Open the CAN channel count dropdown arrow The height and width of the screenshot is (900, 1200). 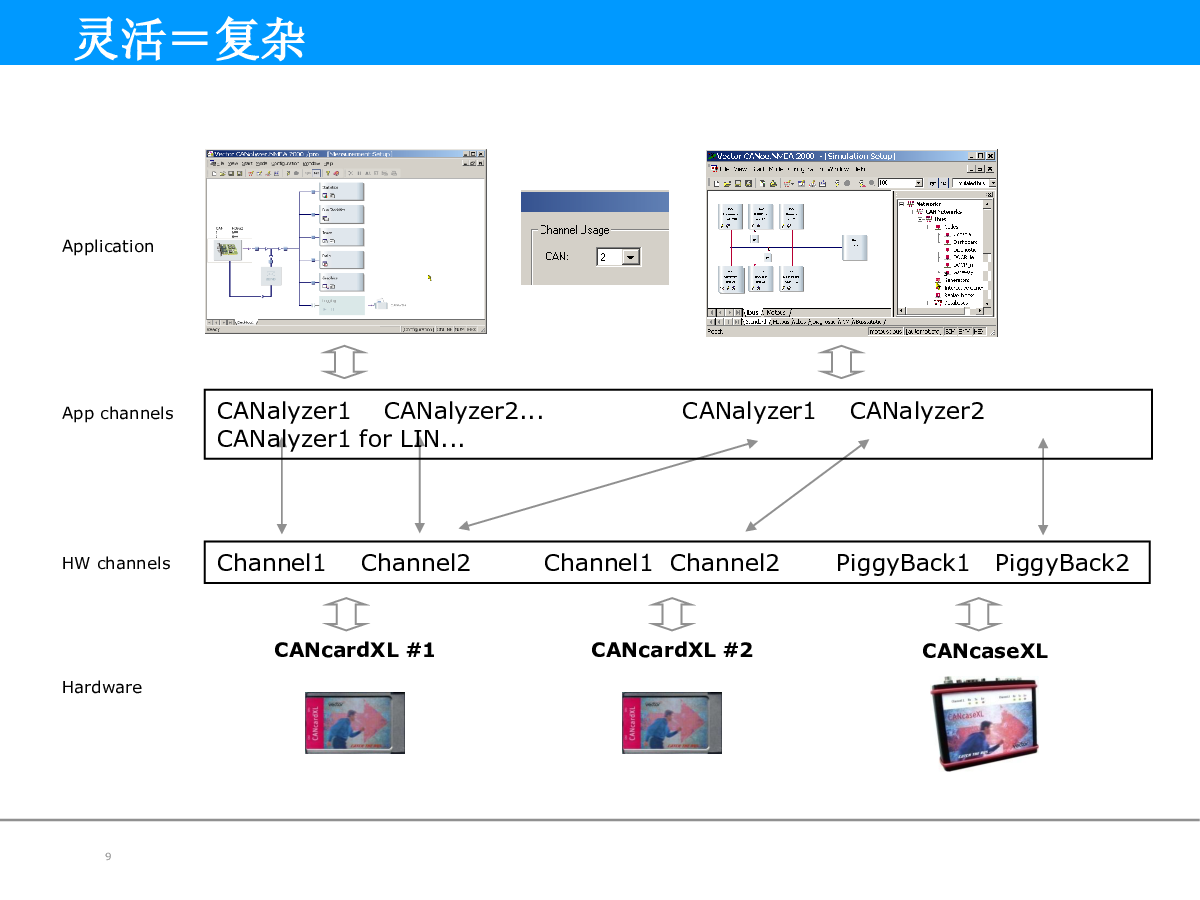[x=630, y=257]
